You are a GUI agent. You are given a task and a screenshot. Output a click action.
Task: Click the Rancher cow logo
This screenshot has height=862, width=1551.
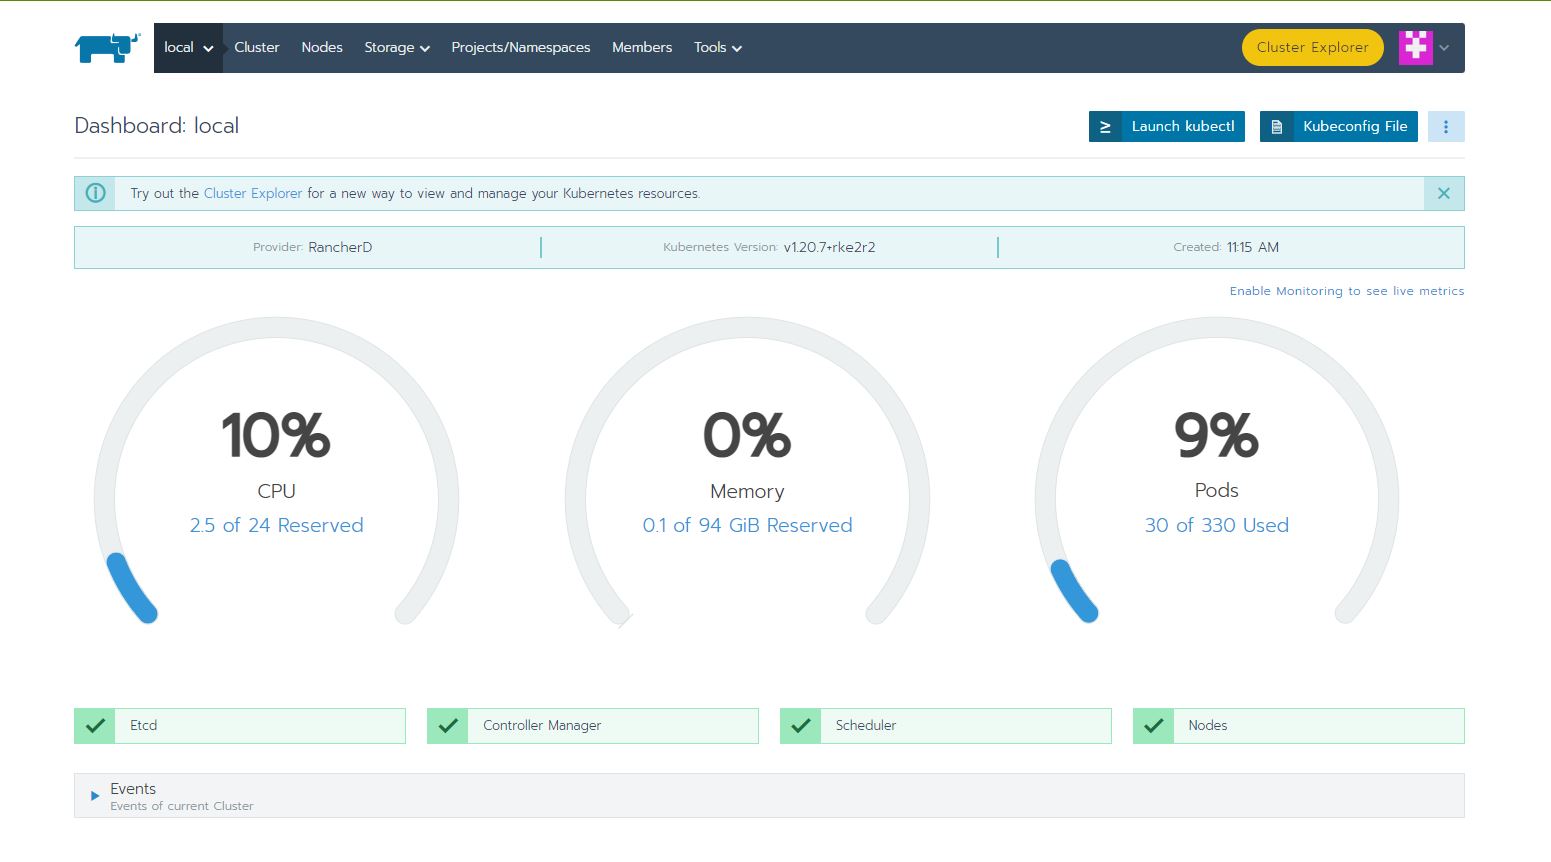point(107,47)
